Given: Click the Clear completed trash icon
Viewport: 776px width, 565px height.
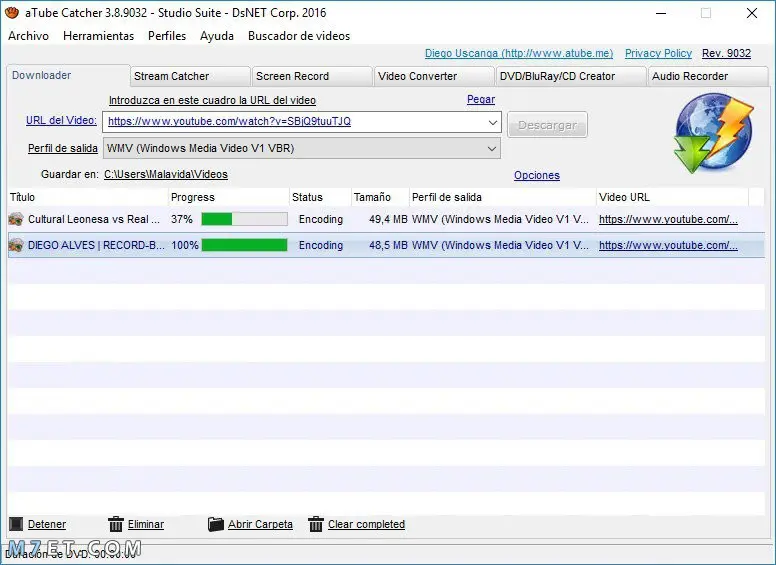Looking at the screenshot, I should [x=316, y=524].
